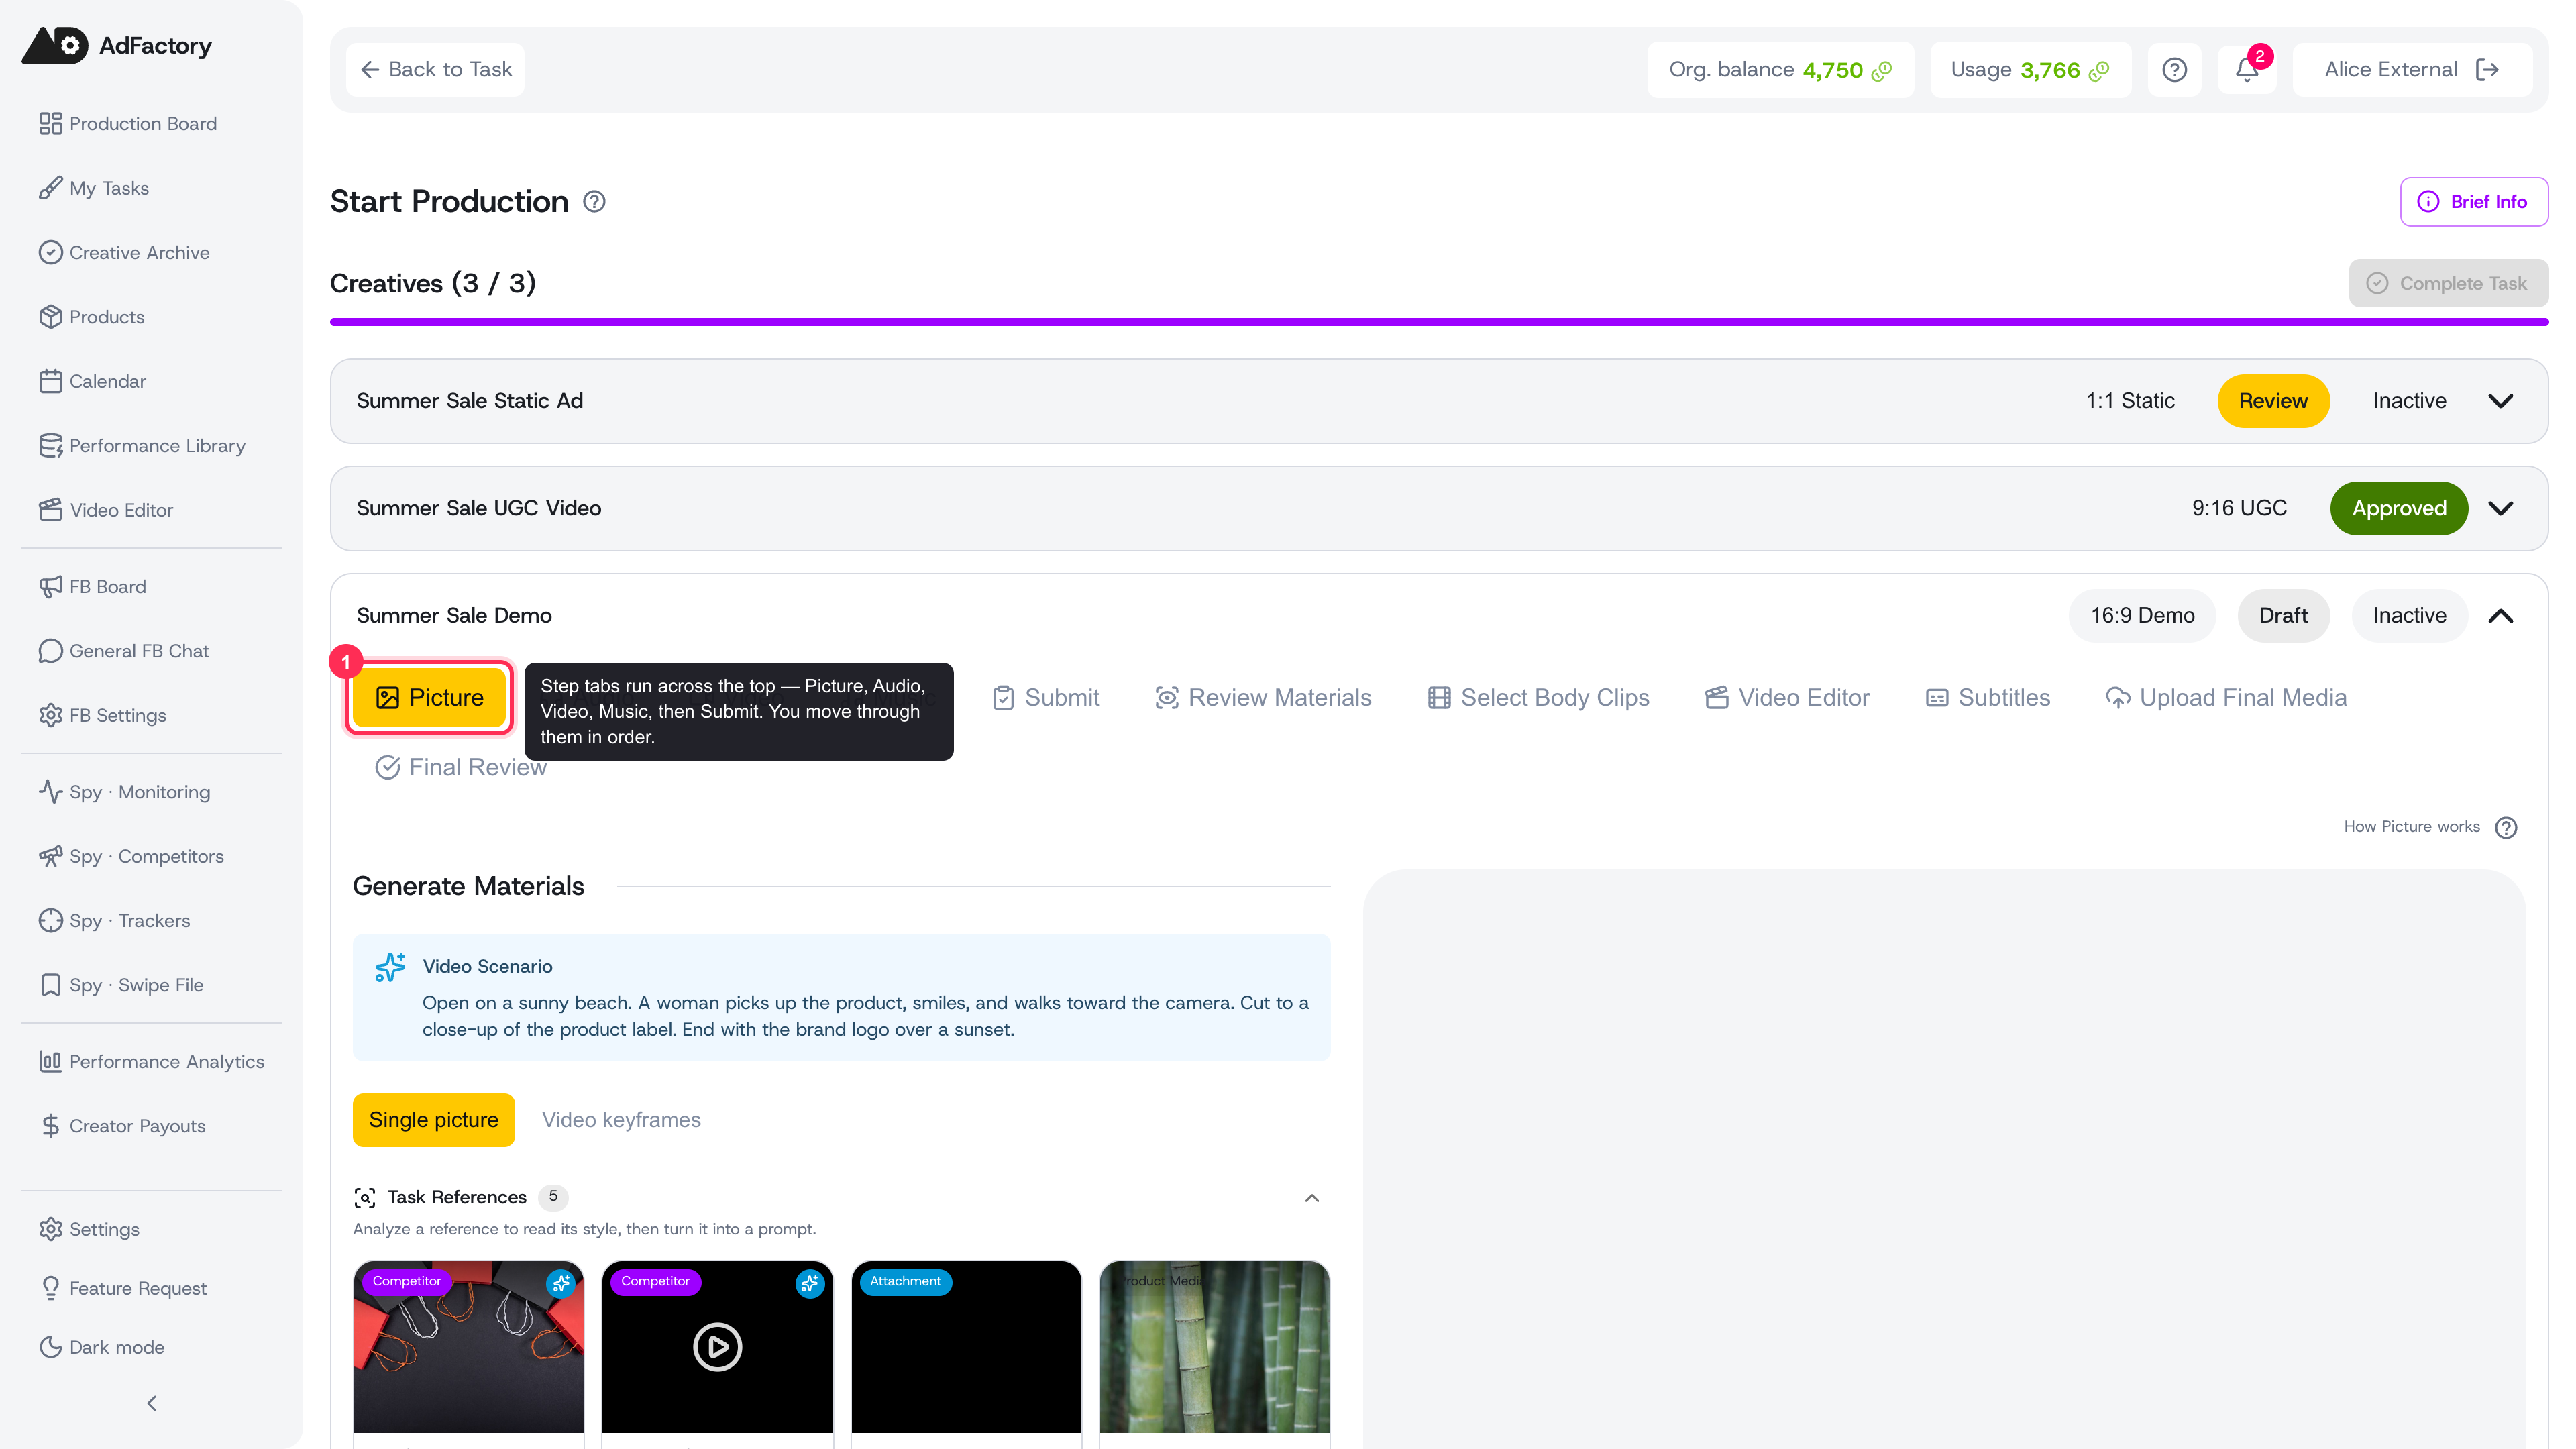Image resolution: width=2576 pixels, height=1449 pixels.
Task: Click the Usage link icon
Action: point(2099,70)
